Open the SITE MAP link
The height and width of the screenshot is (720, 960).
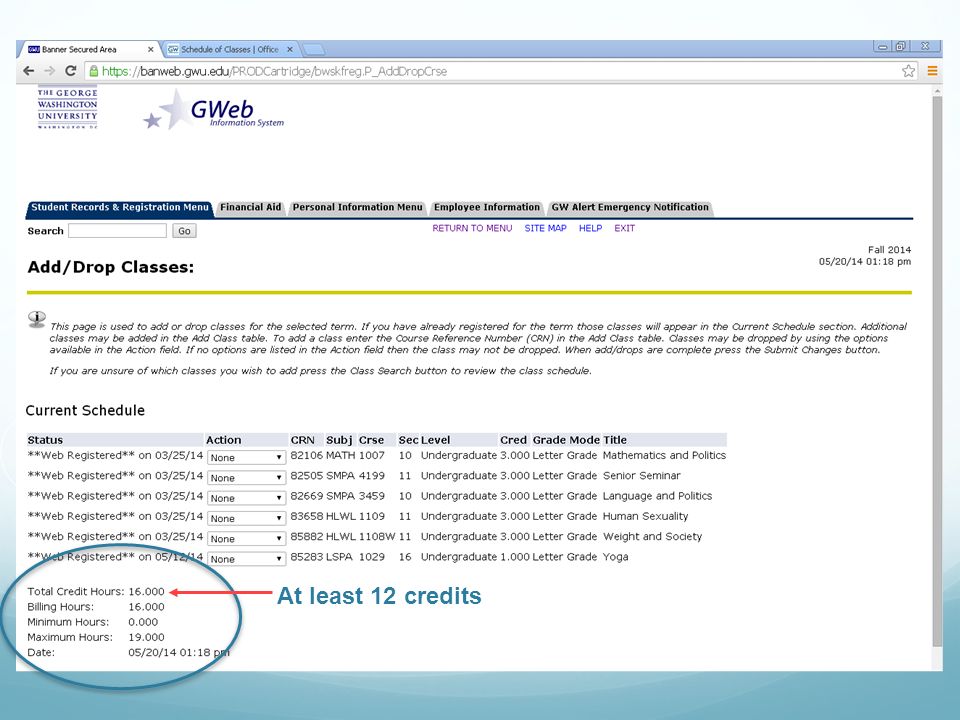click(546, 228)
